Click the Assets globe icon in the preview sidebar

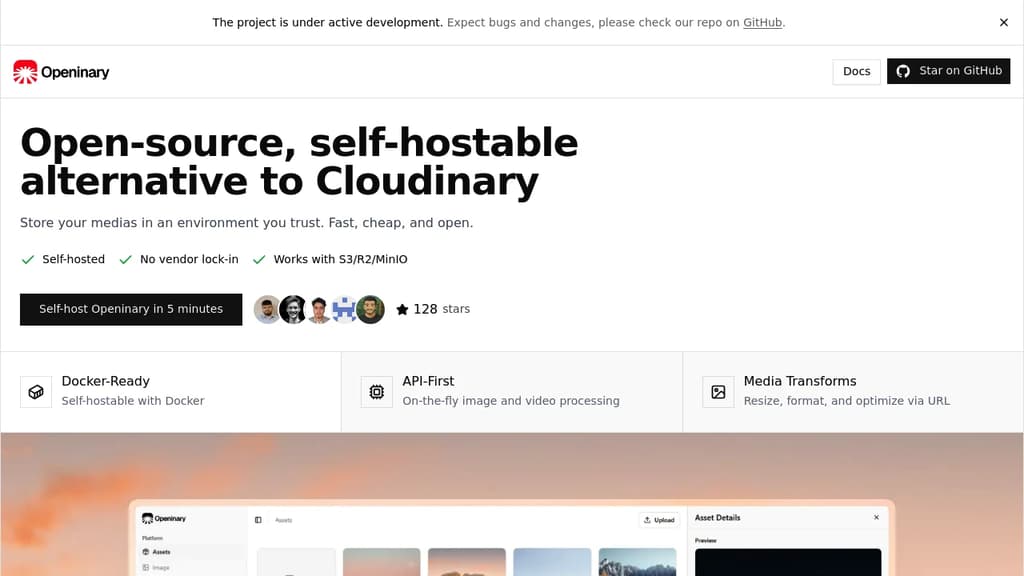[x=146, y=551]
